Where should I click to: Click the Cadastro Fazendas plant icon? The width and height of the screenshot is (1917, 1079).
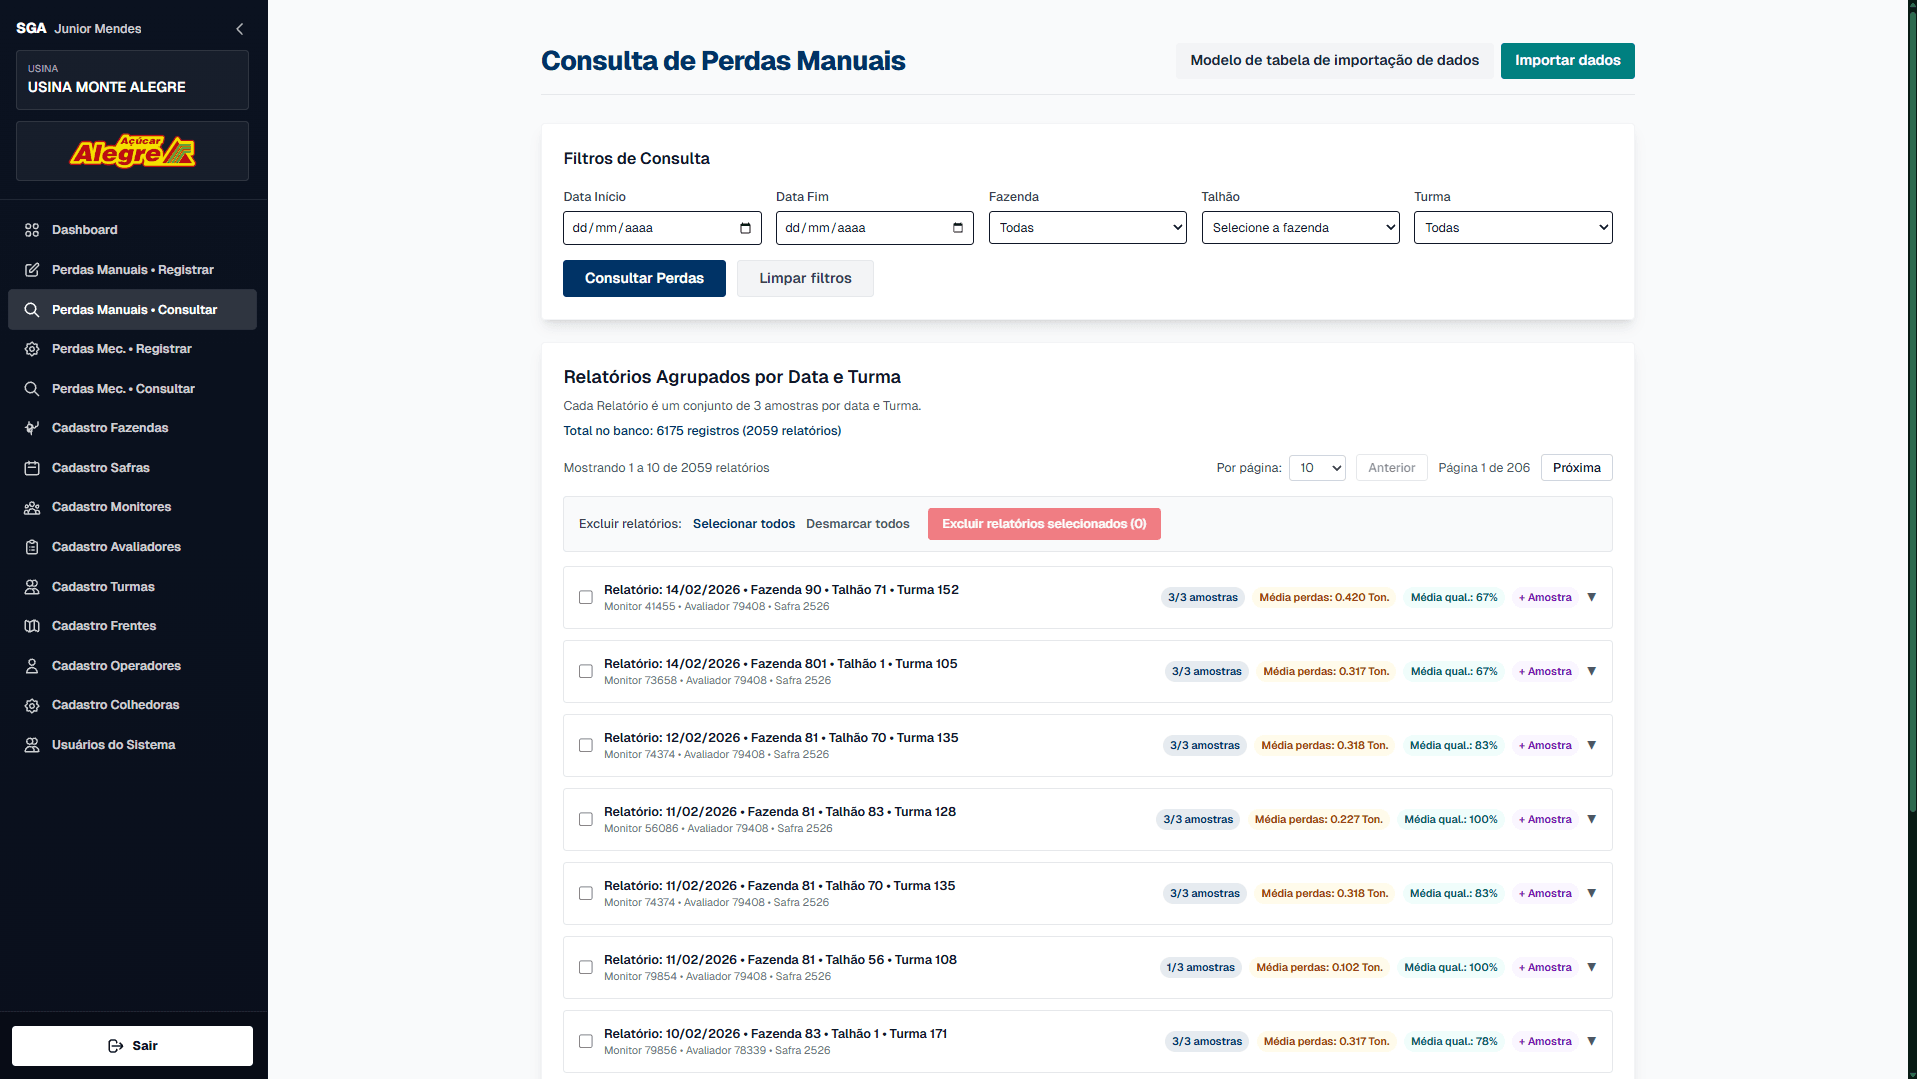point(32,428)
